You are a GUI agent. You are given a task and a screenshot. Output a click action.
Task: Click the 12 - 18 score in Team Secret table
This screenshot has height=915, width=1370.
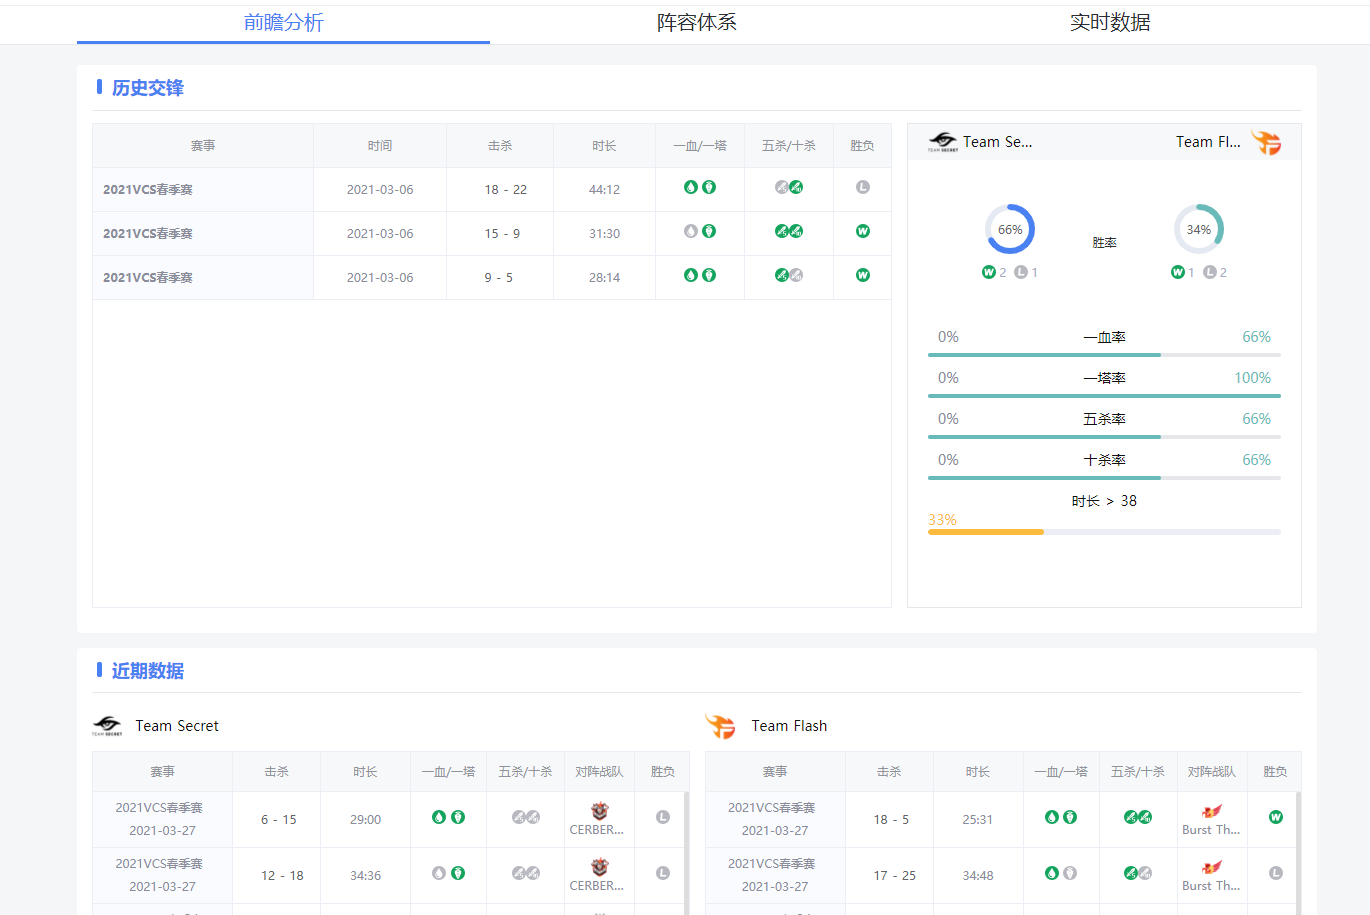click(282, 875)
